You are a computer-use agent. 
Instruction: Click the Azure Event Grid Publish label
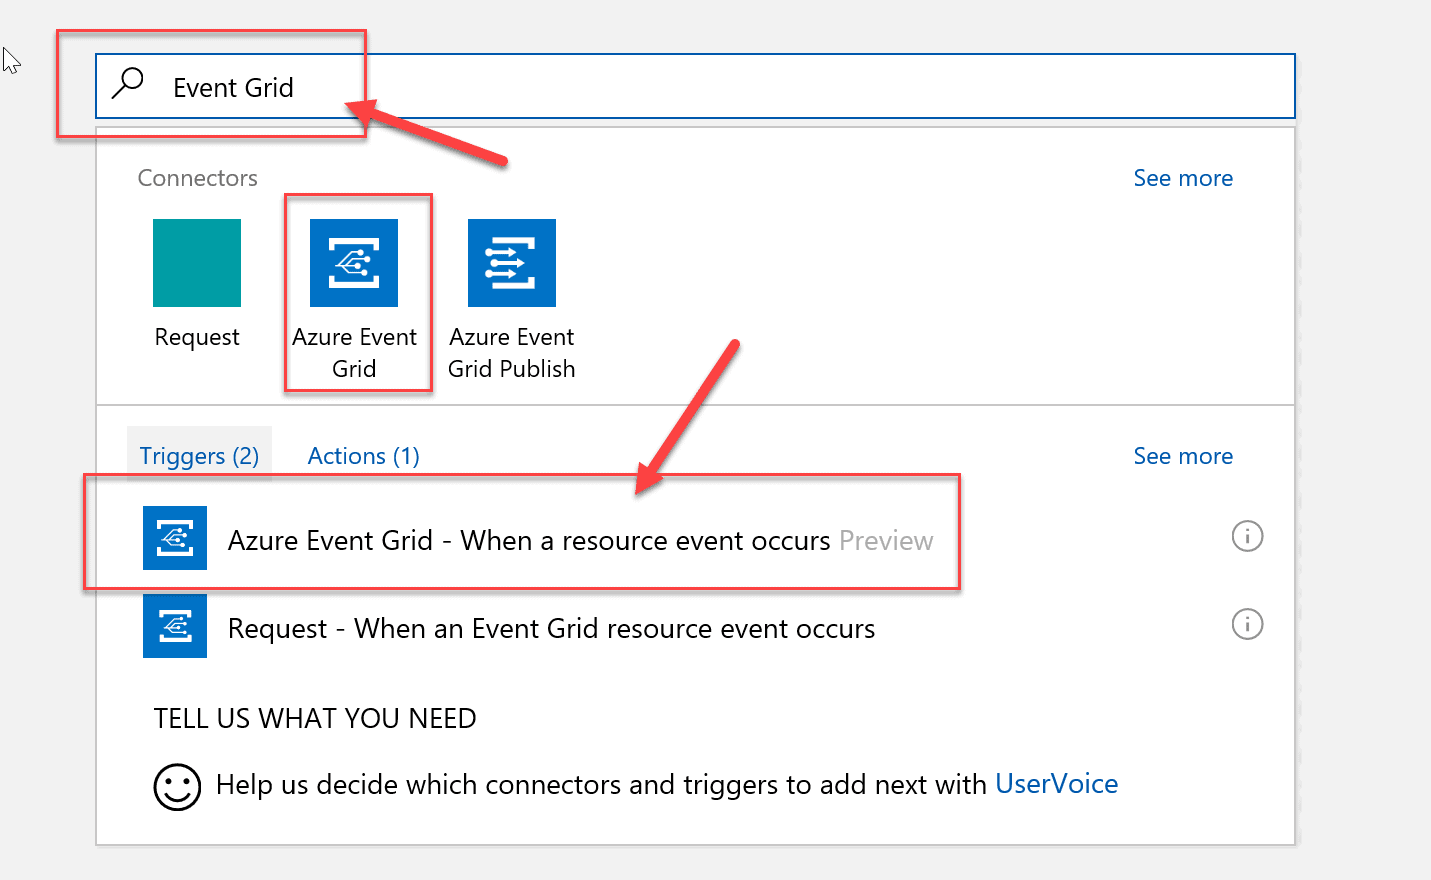pos(512,353)
